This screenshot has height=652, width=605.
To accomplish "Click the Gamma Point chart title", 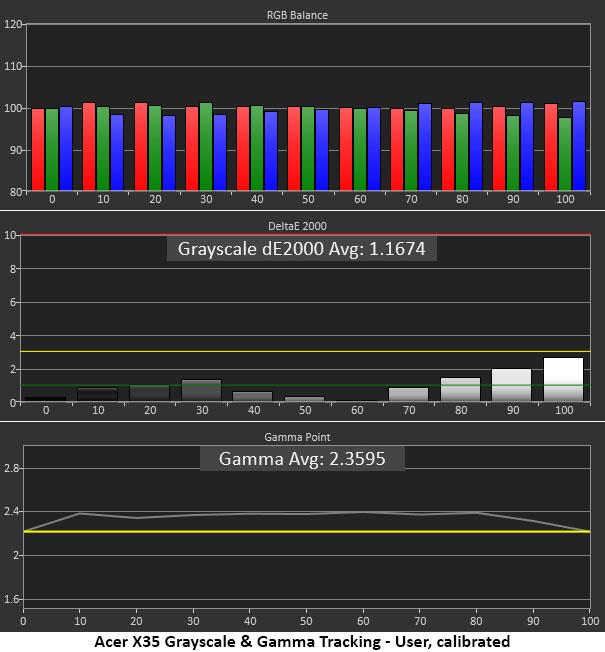I will coord(297,437).
